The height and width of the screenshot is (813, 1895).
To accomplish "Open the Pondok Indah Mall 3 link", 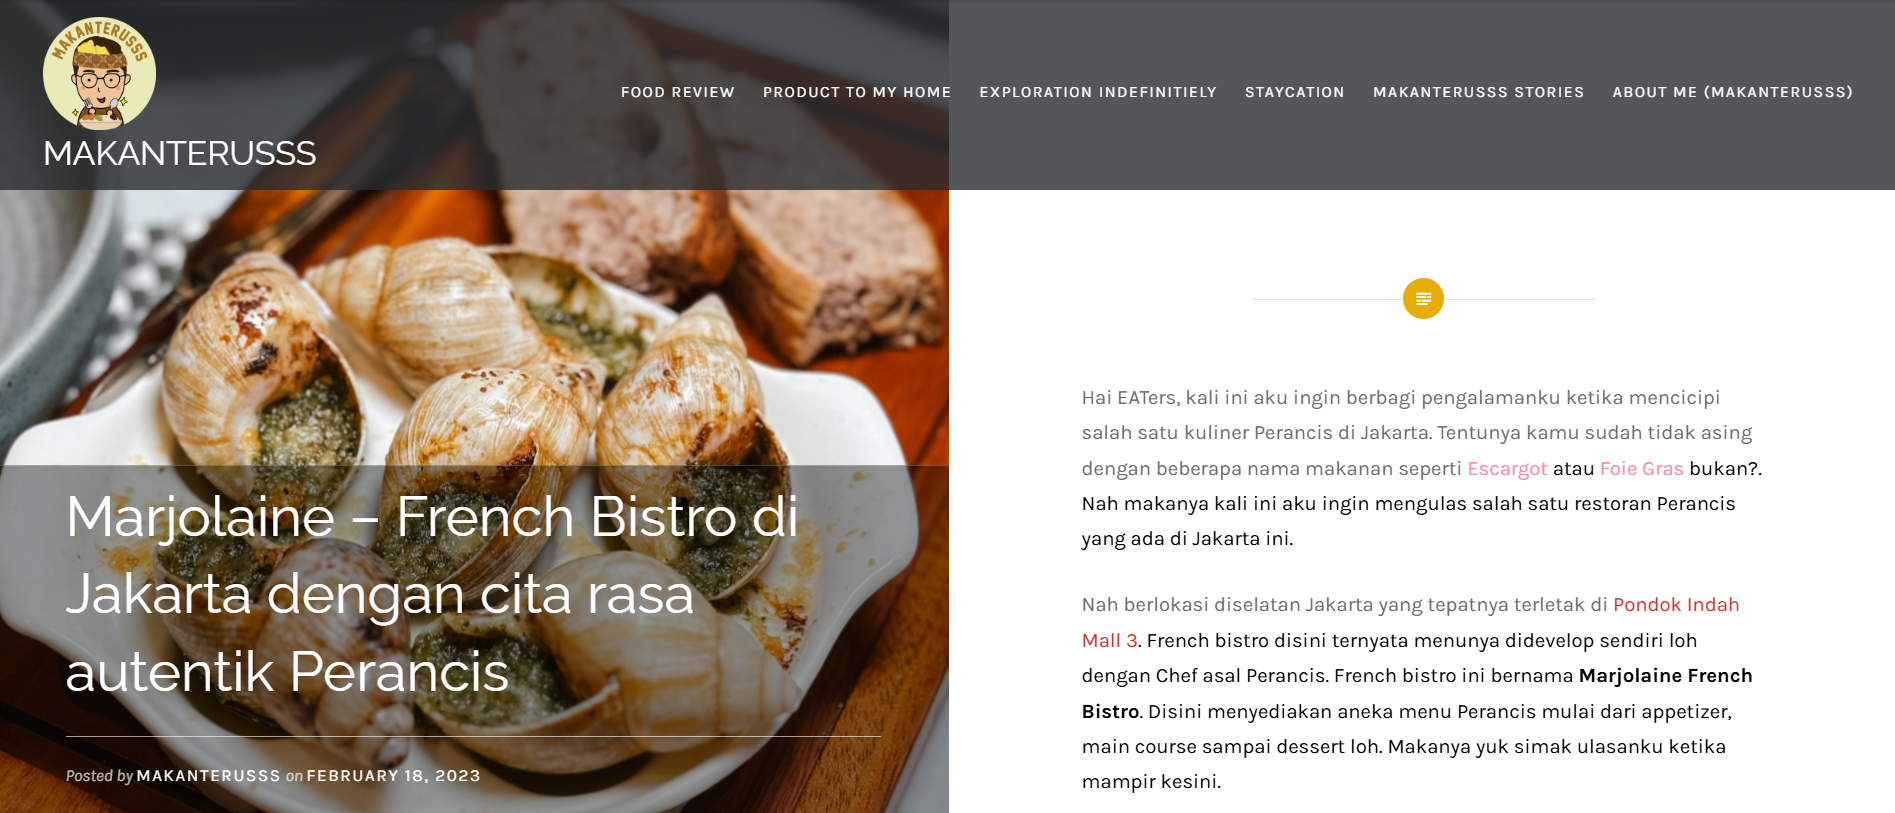I will 1410,622.
